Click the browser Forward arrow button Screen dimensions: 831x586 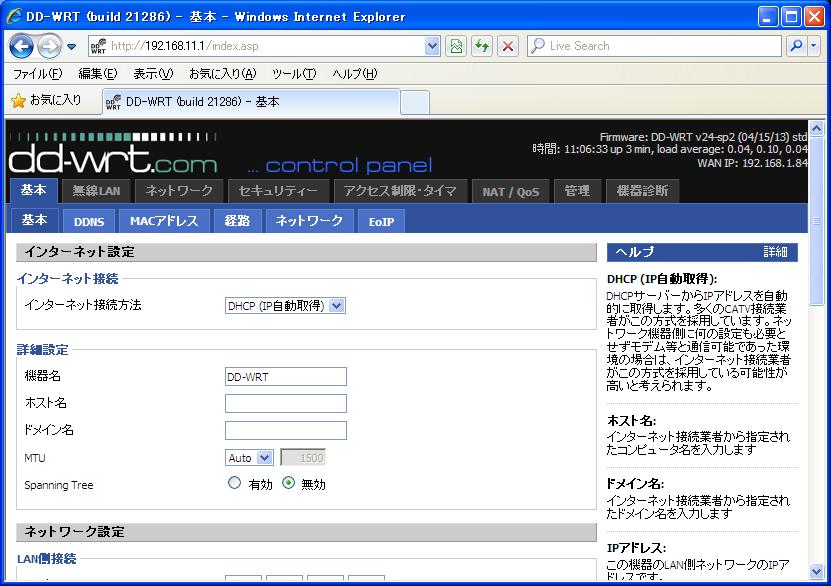click(49, 47)
